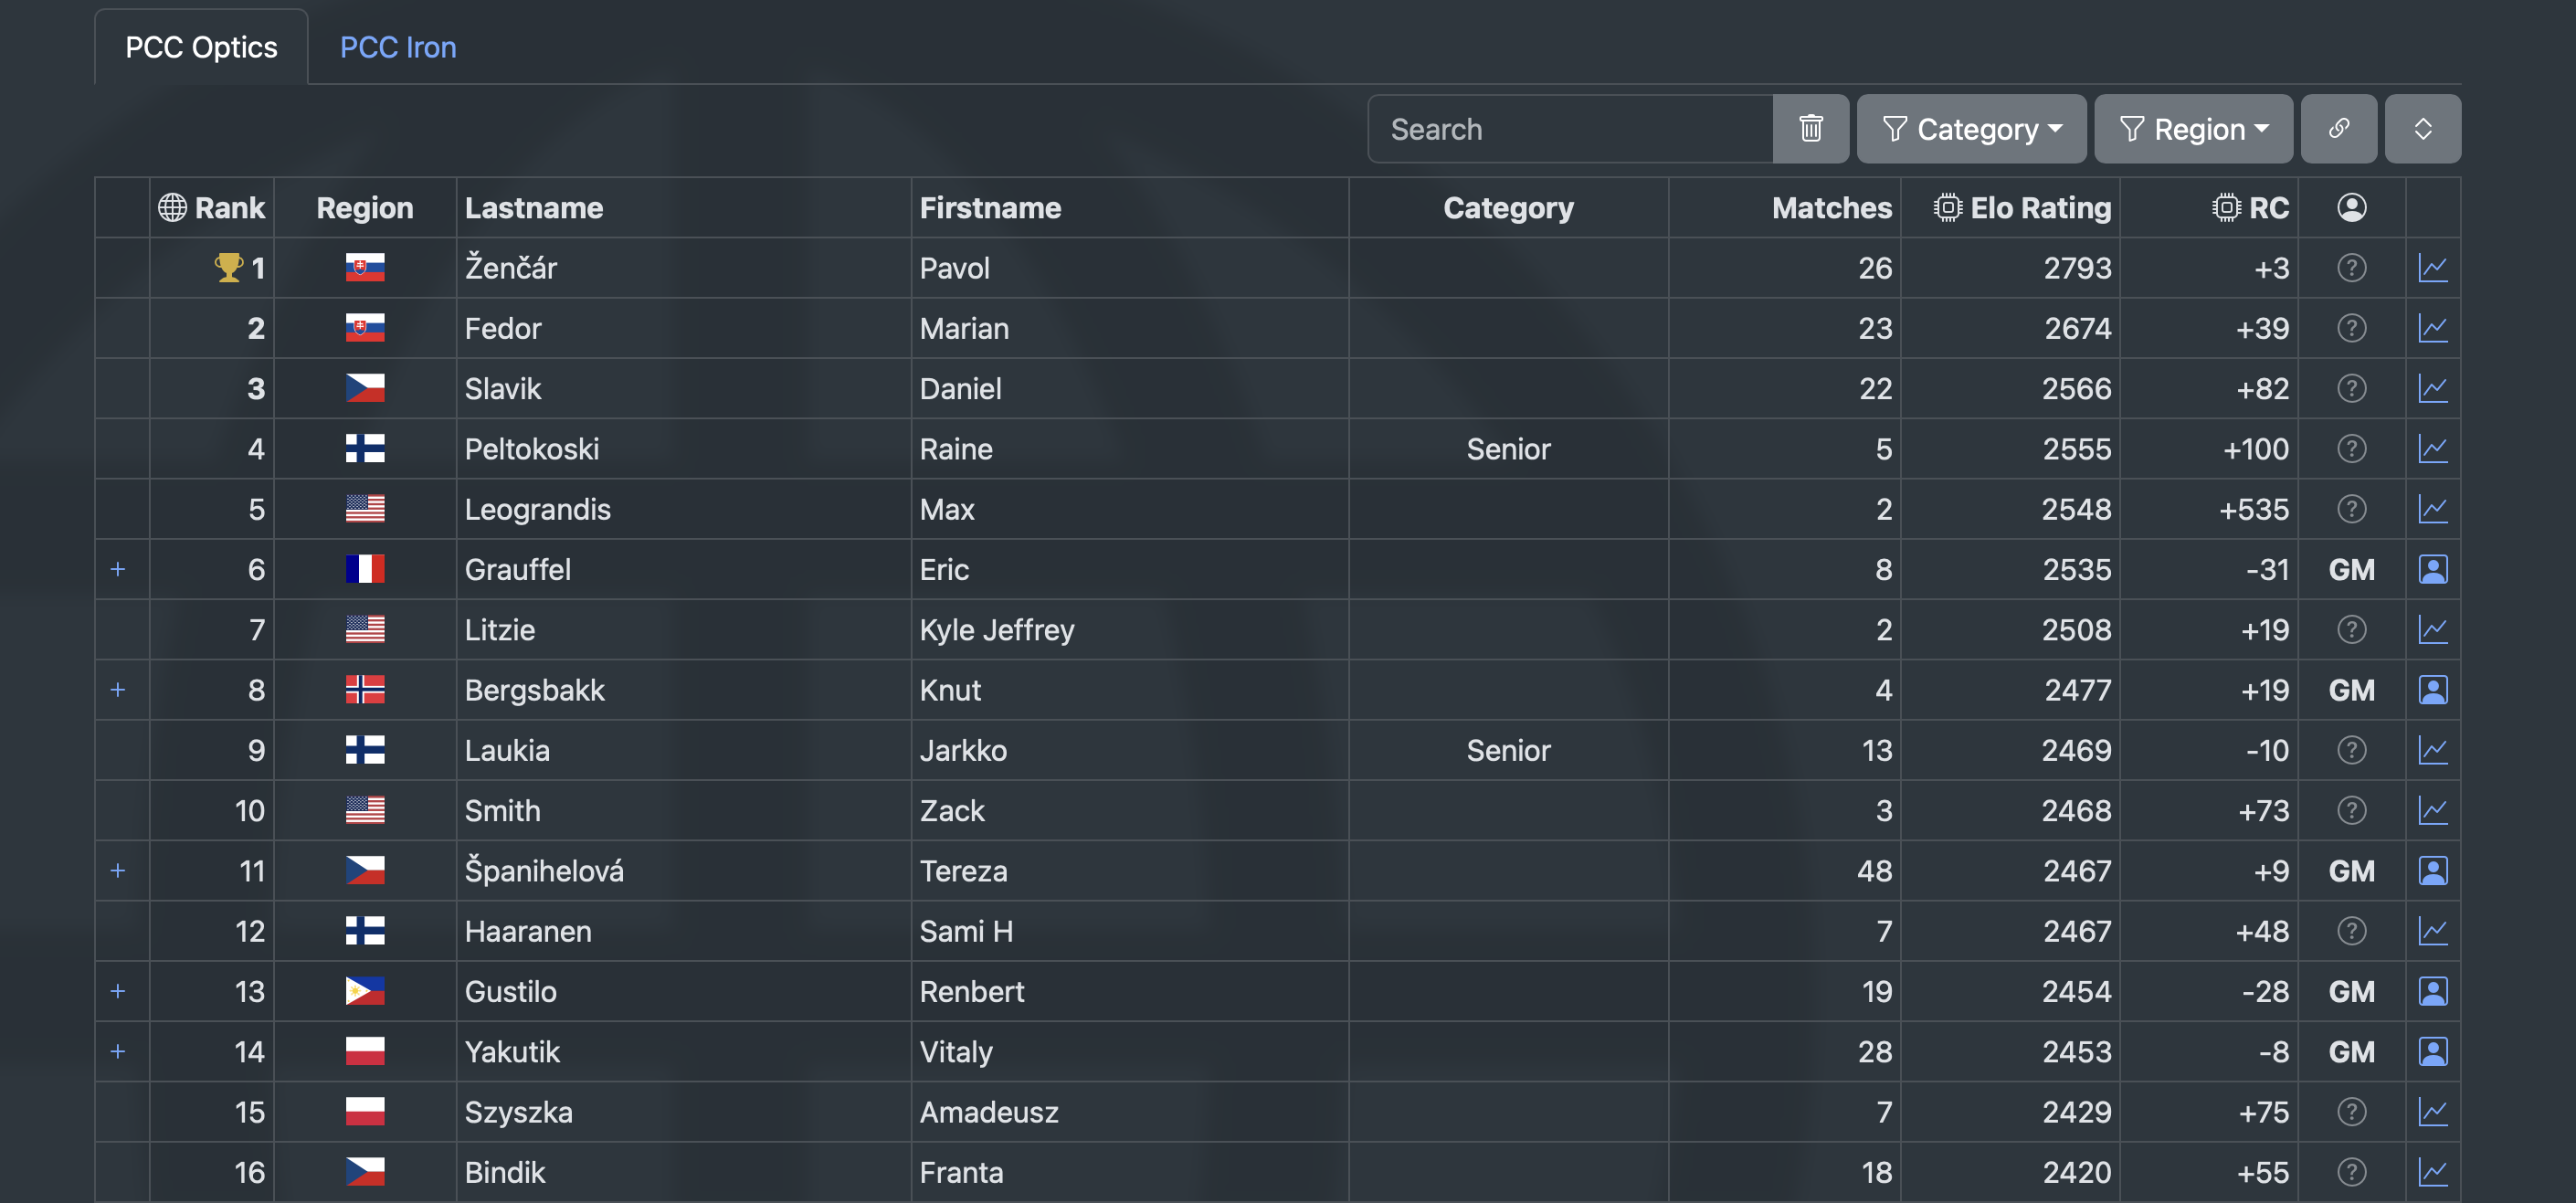Image resolution: width=2576 pixels, height=1203 pixels.
Task: Toggle expand-all rows button in toolbar
Action: [2422, 129]
